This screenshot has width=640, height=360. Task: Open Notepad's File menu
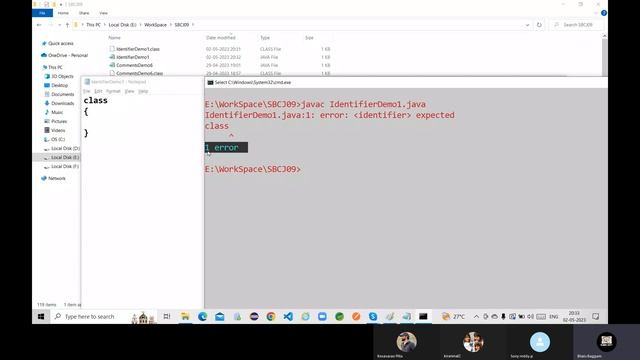87,91
